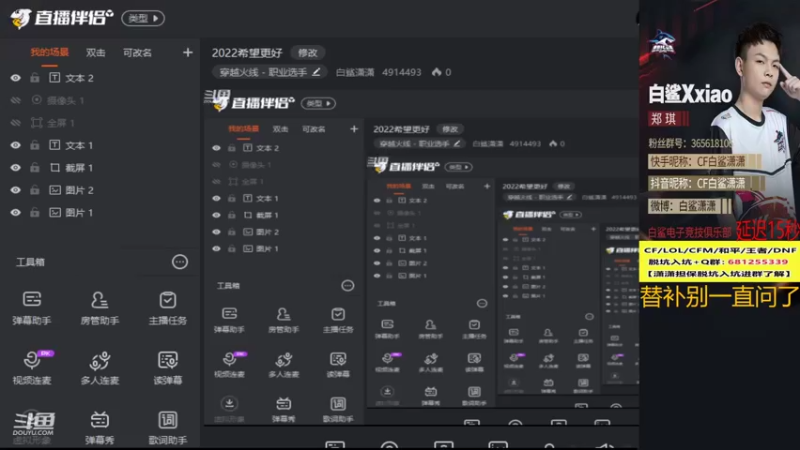Open the 歌词助手 tool
The image size is (800, 450).
167,428
